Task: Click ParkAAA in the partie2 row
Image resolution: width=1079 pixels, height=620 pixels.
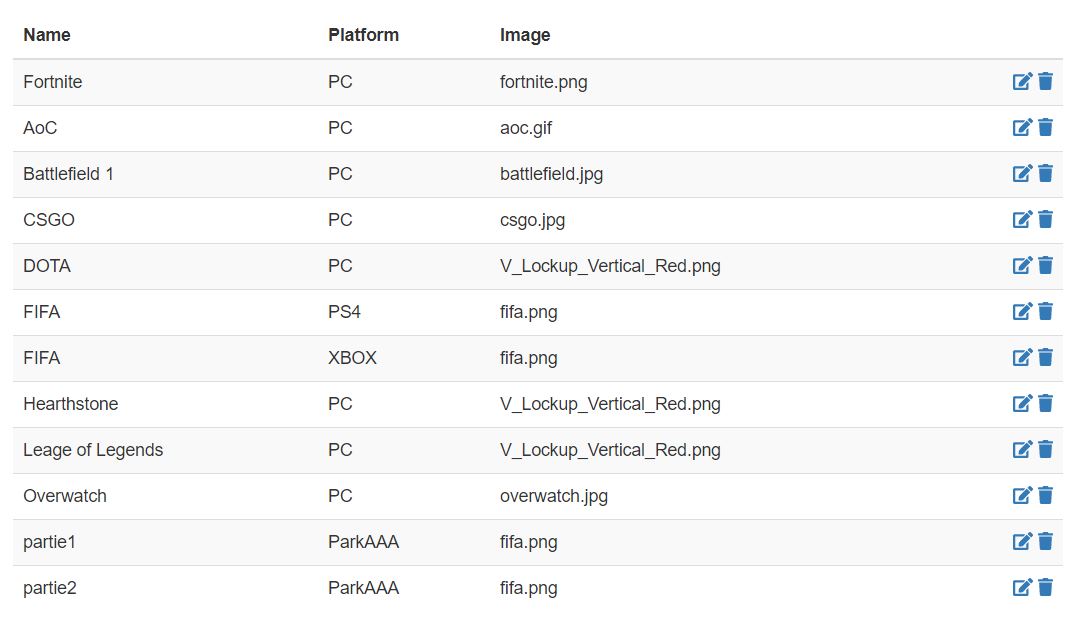Action: (x=363, y=588)
